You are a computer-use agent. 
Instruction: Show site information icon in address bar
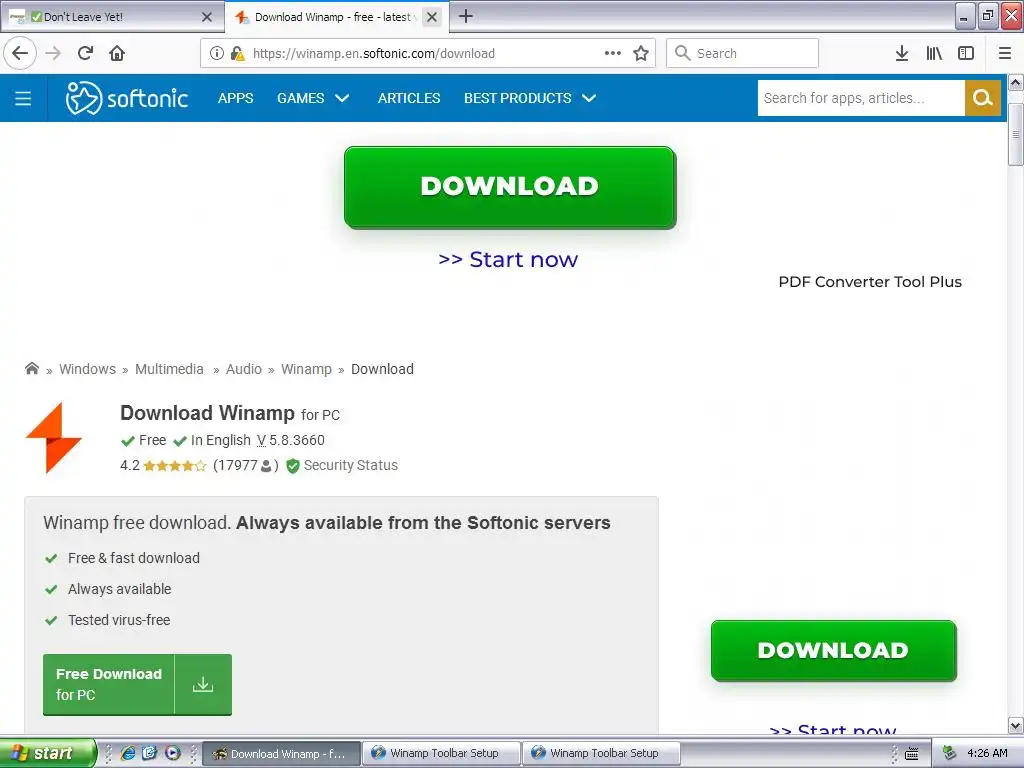217,54
